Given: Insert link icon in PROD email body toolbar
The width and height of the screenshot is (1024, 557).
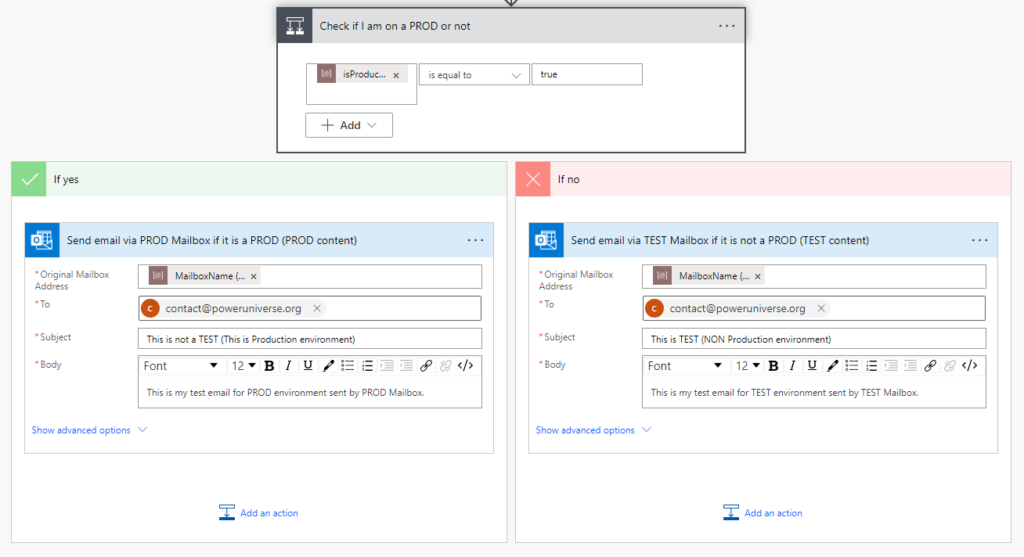Looking at the screenshot, I should click(x=426, y=366).
